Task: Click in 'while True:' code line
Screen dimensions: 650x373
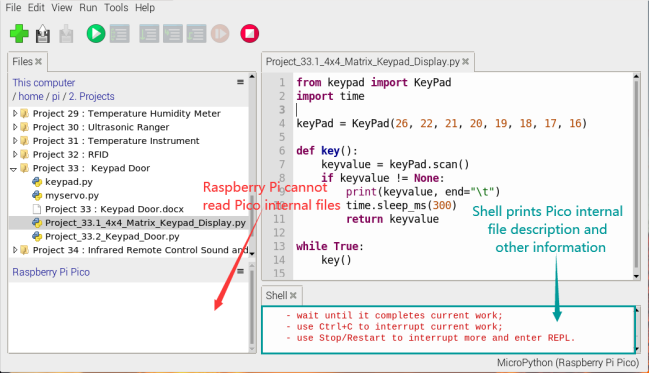Action: pos(330,246)
